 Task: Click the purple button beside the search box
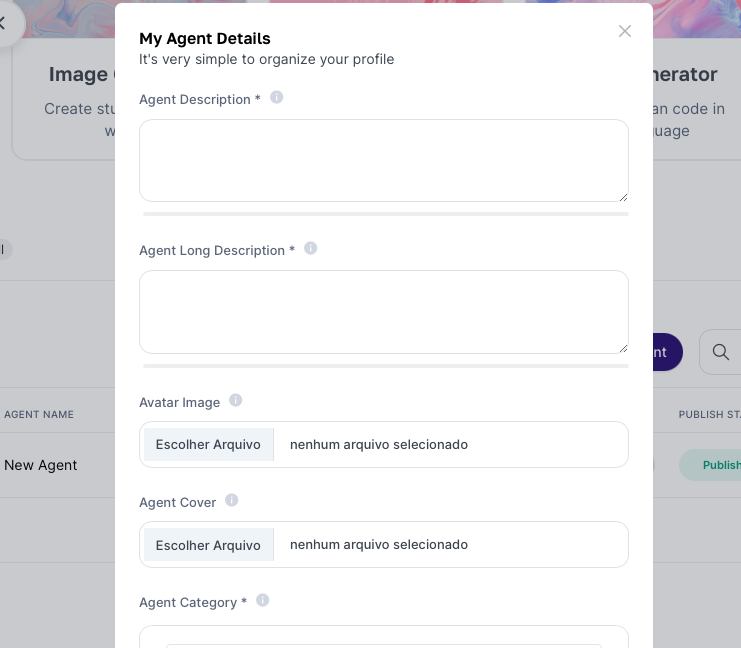click(x=668, y=352)
